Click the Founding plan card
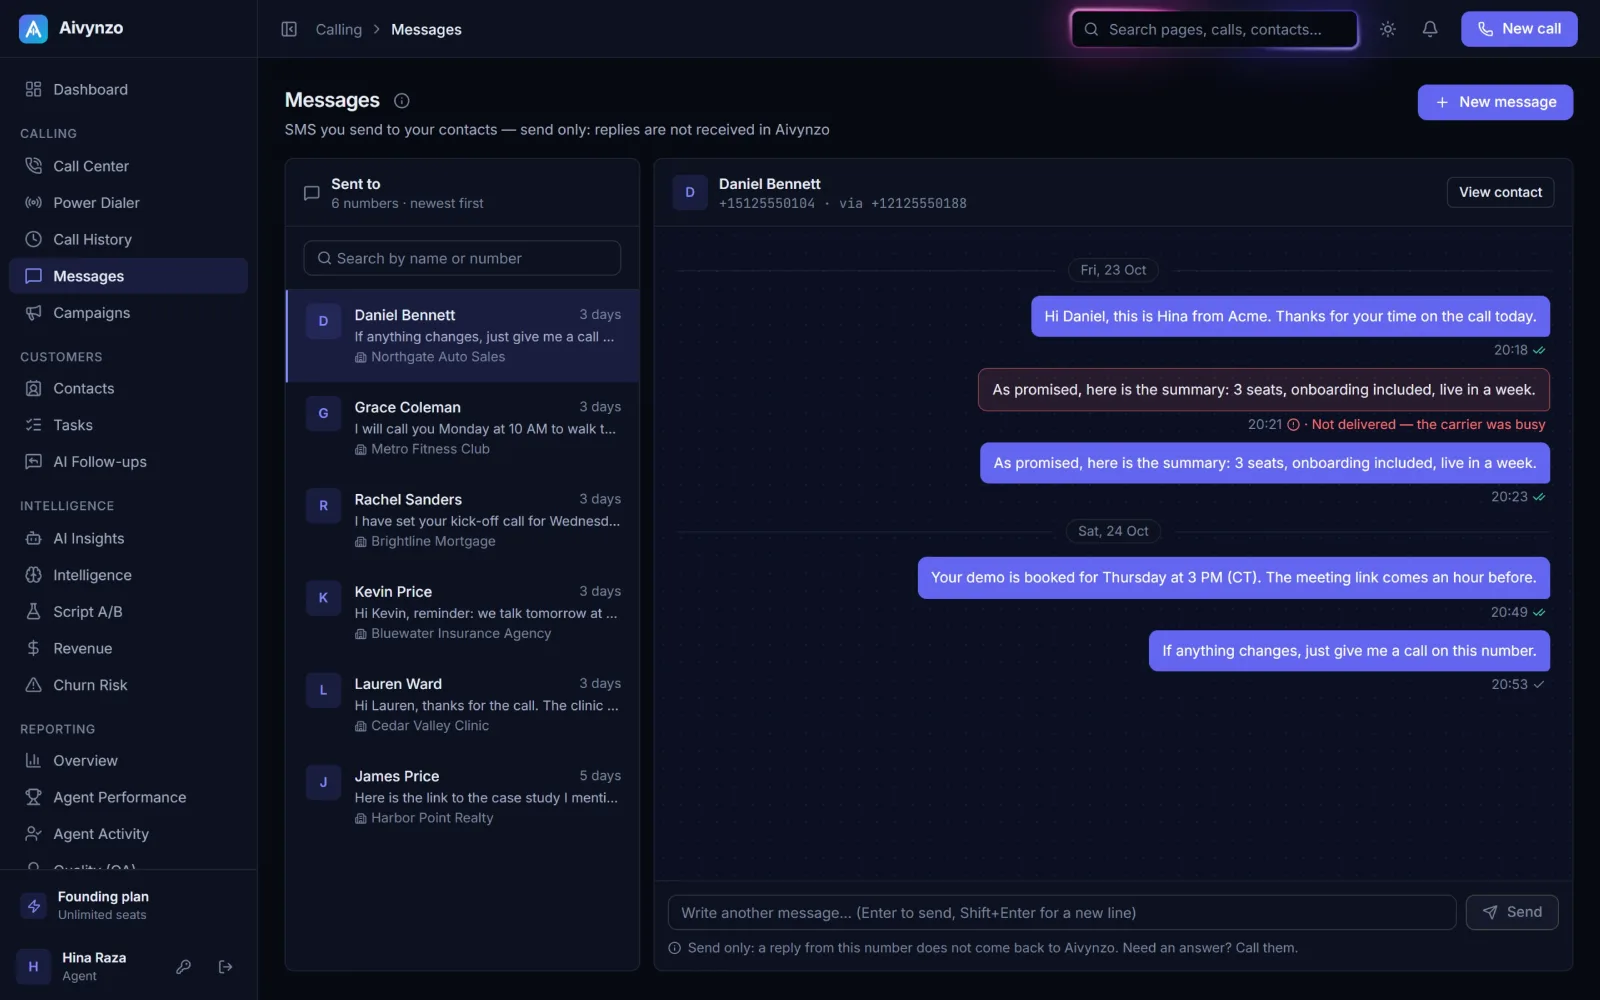 [128, 905]
